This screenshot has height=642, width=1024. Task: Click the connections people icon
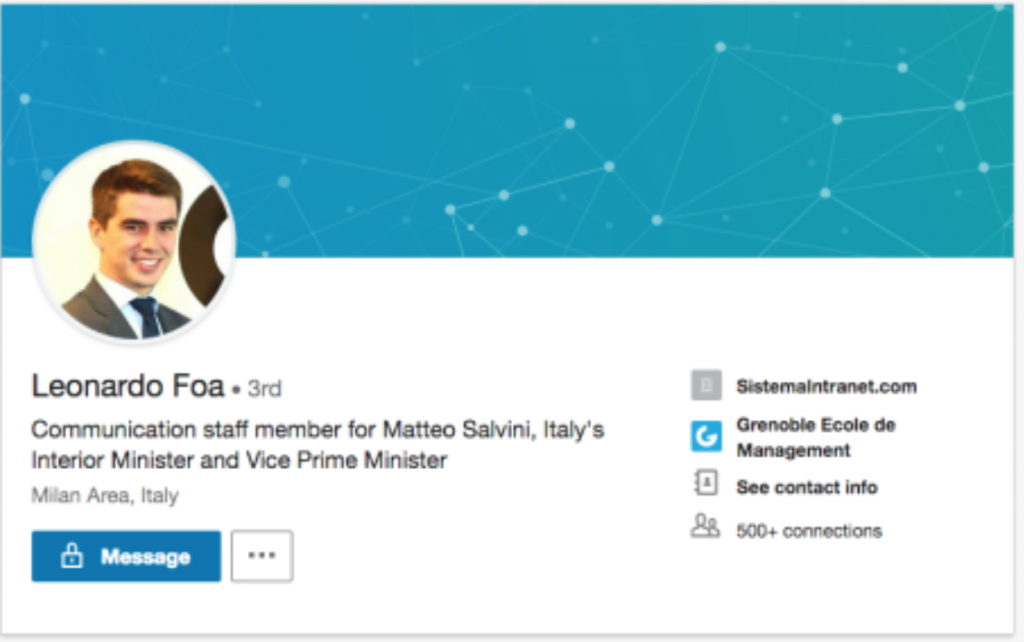[x=705, y=527]
